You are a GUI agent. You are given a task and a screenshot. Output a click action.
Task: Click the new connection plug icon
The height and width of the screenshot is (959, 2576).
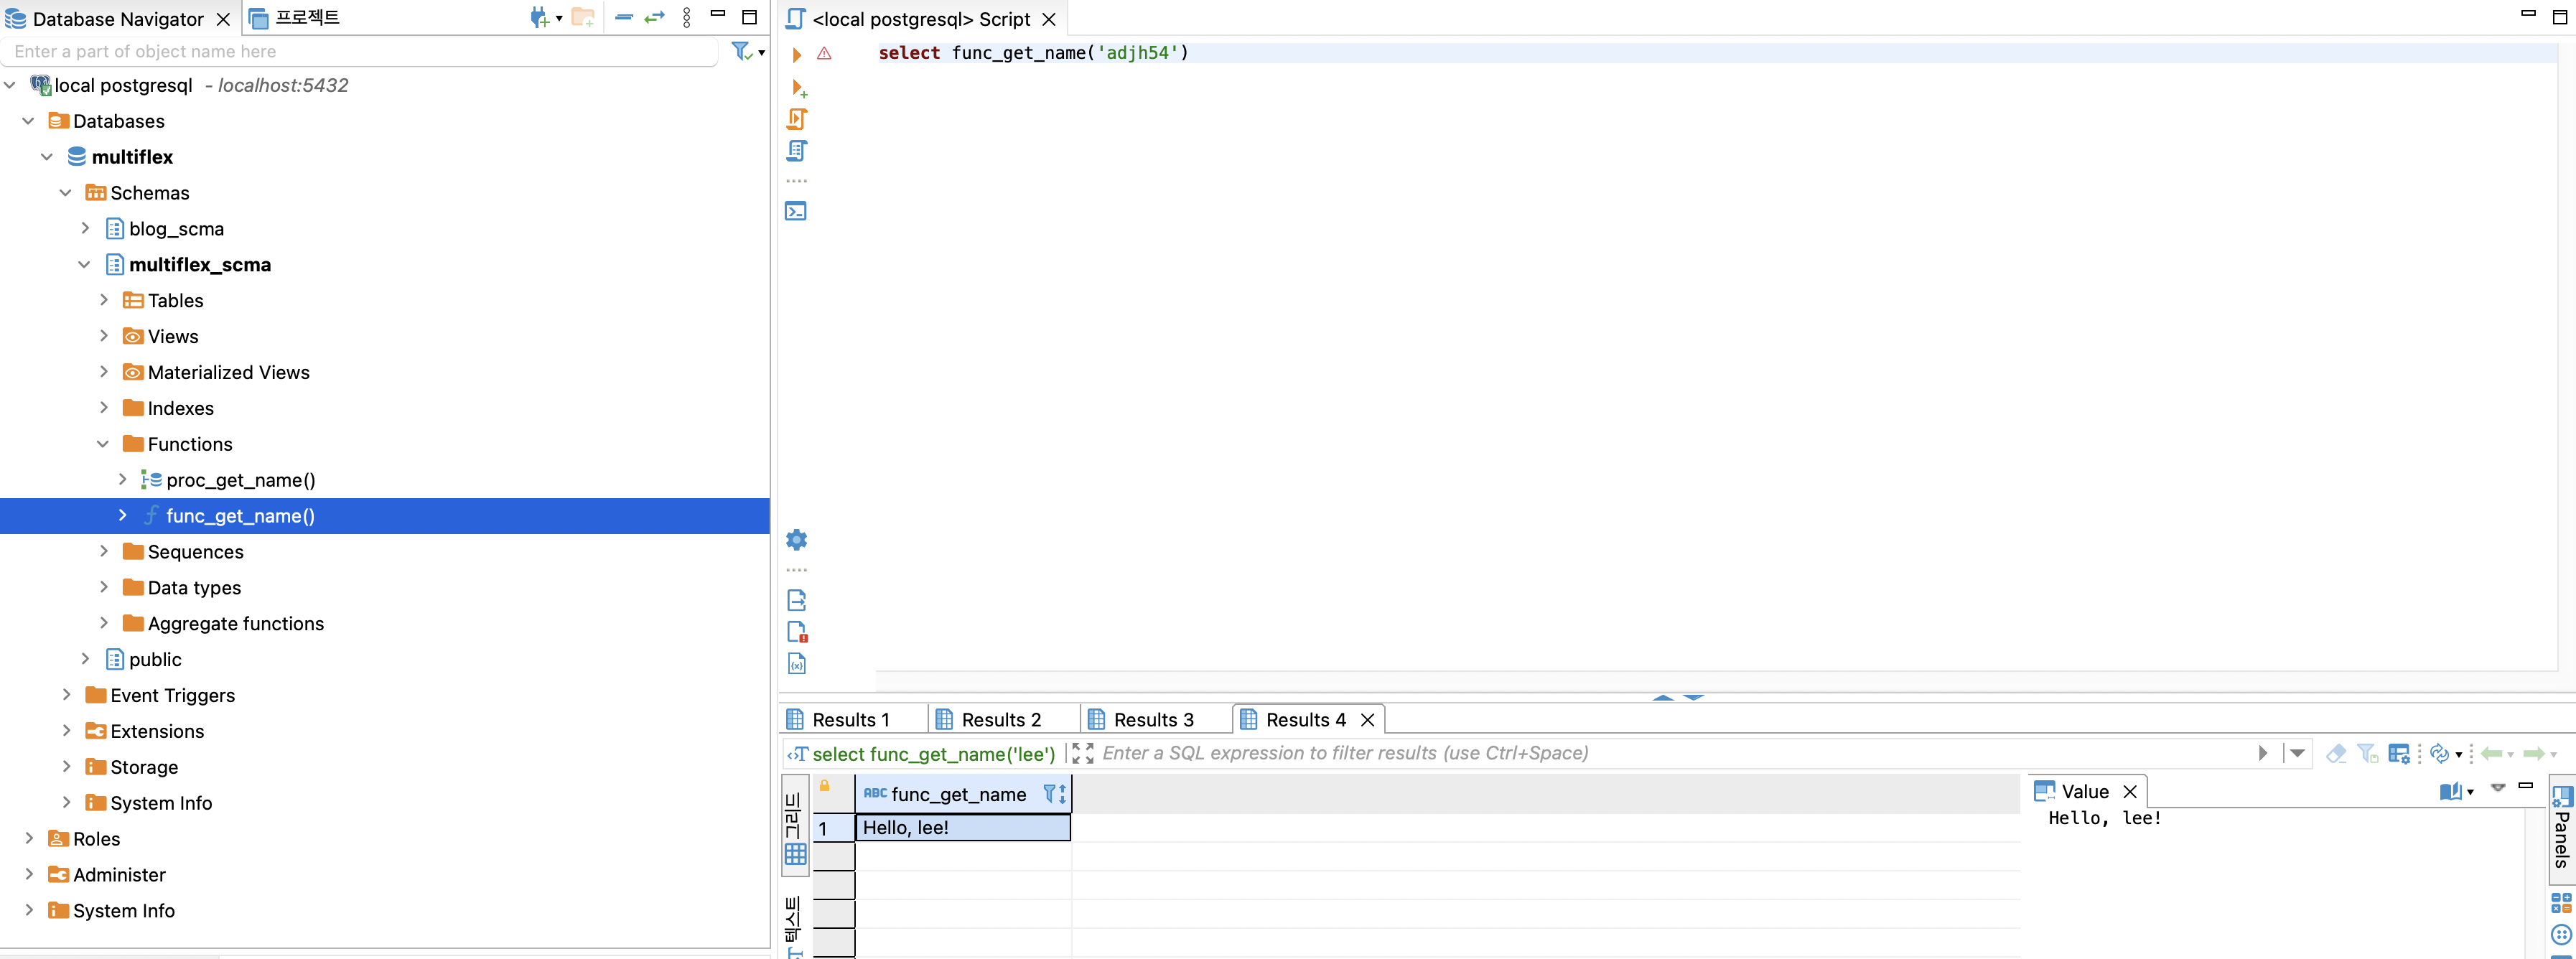tap(539, 18)
